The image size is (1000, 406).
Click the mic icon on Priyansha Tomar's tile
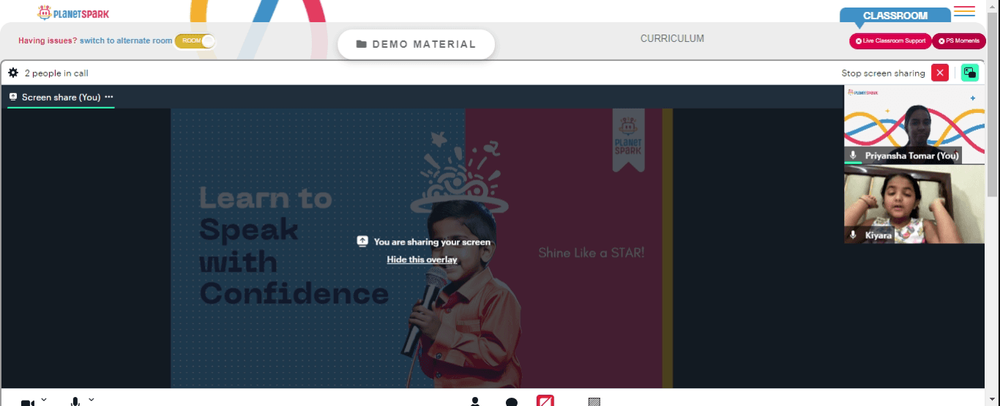coord(853,156)
